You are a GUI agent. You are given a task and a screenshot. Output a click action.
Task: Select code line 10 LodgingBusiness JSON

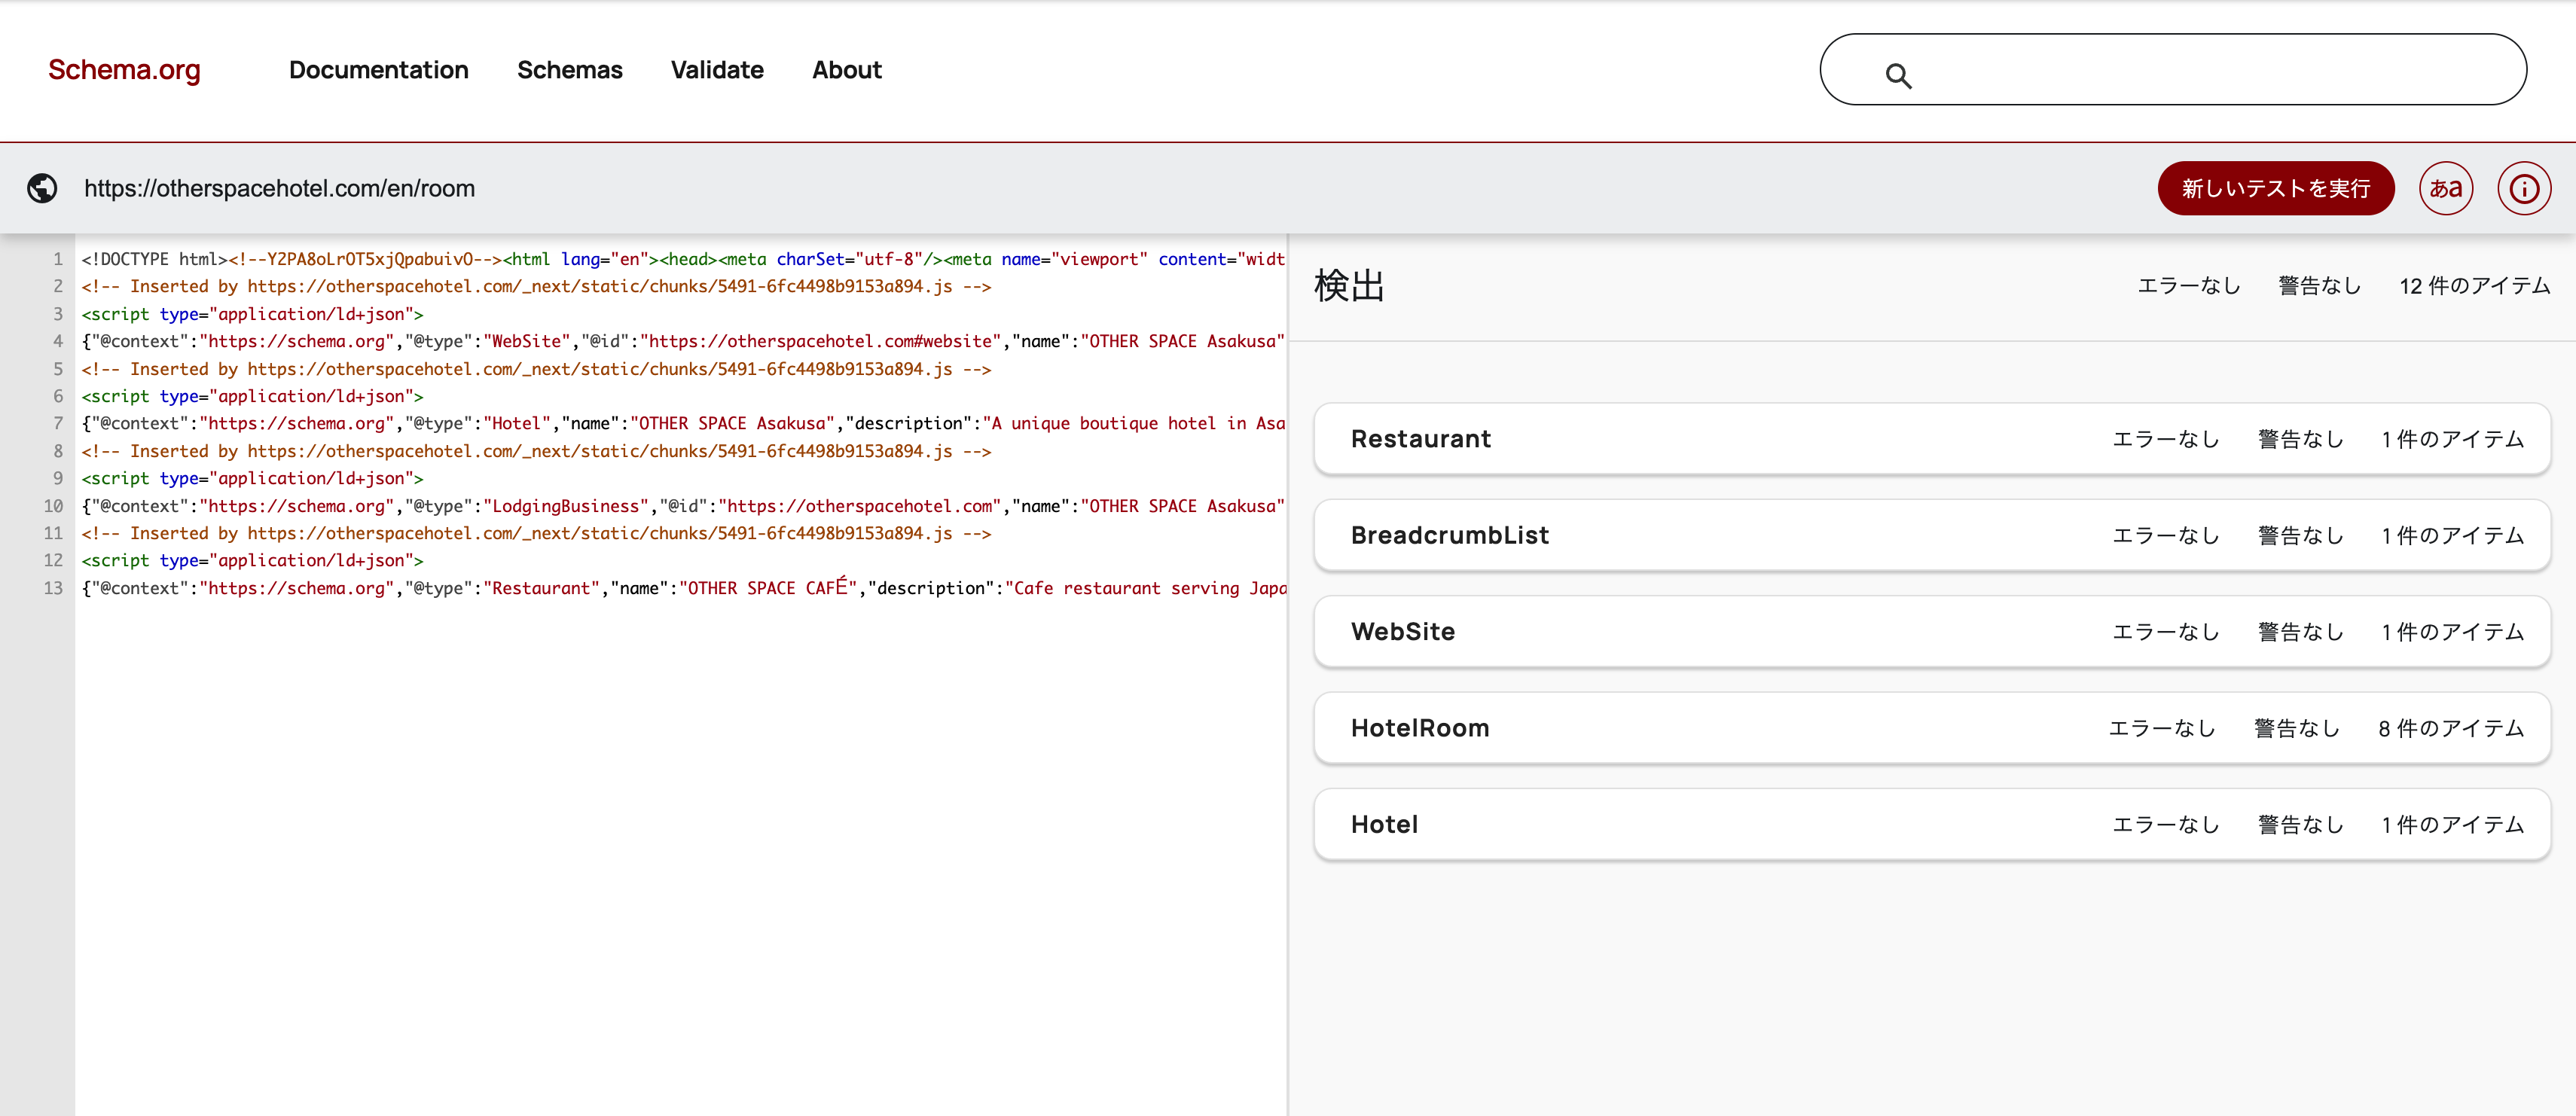[x=683, y=506]
